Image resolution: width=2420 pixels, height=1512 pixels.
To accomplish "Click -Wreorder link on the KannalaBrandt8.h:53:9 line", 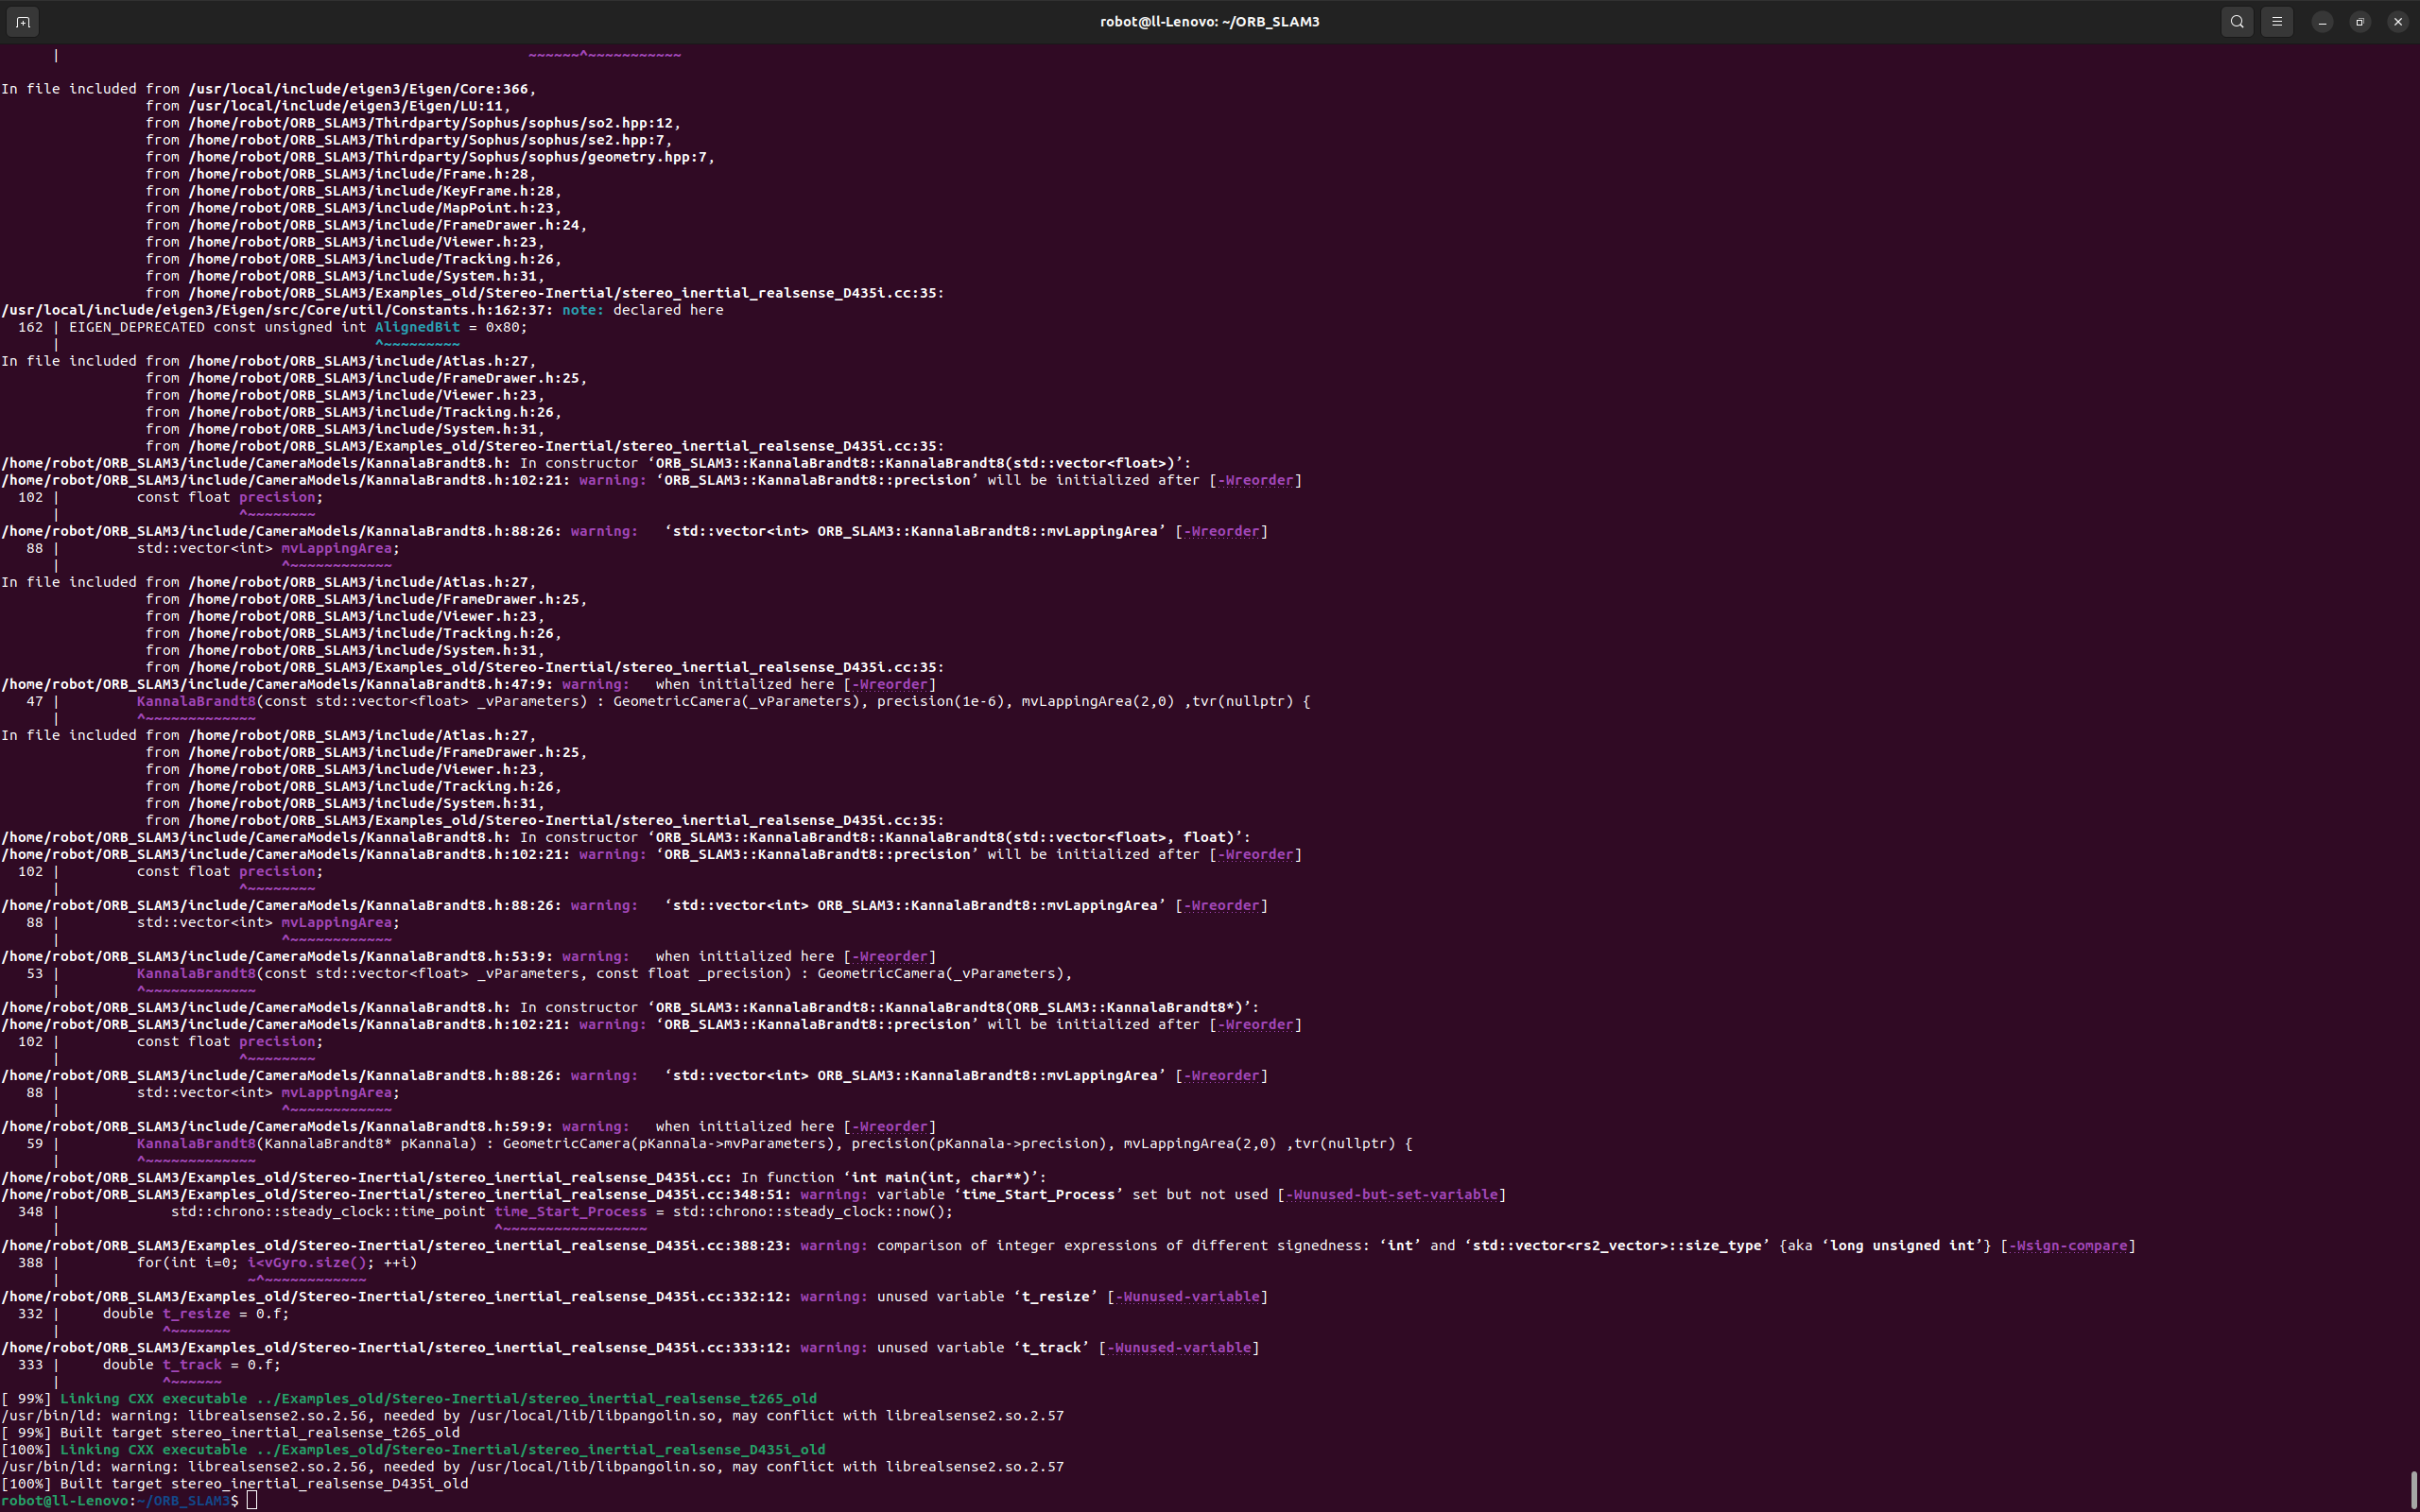I will tap(889, 956).
